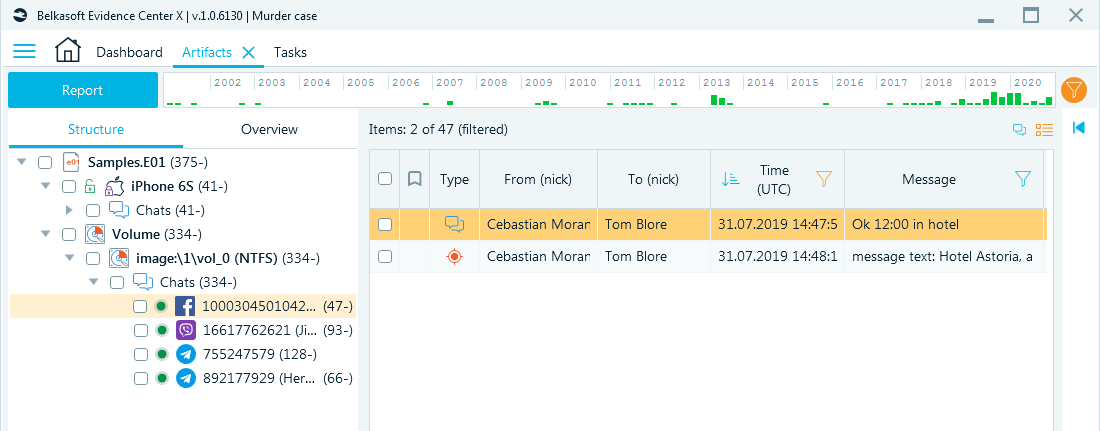Open the Overview tab
Screen dimensions: 1100x431
269,129
